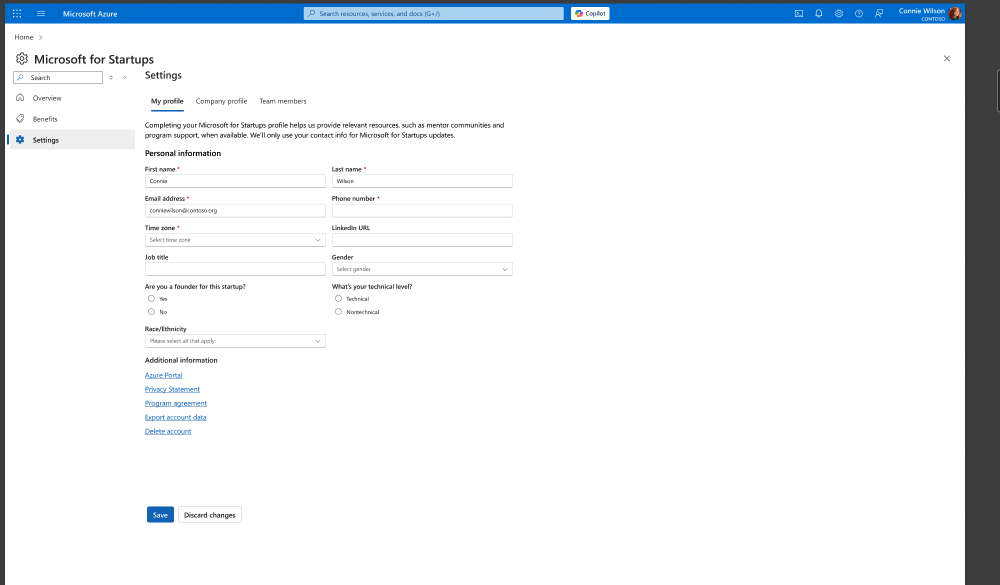Open Connie Wilson account avatar
Image resolution: width=1000 pixels, height=585 pixels.
(x=955, y=13)
